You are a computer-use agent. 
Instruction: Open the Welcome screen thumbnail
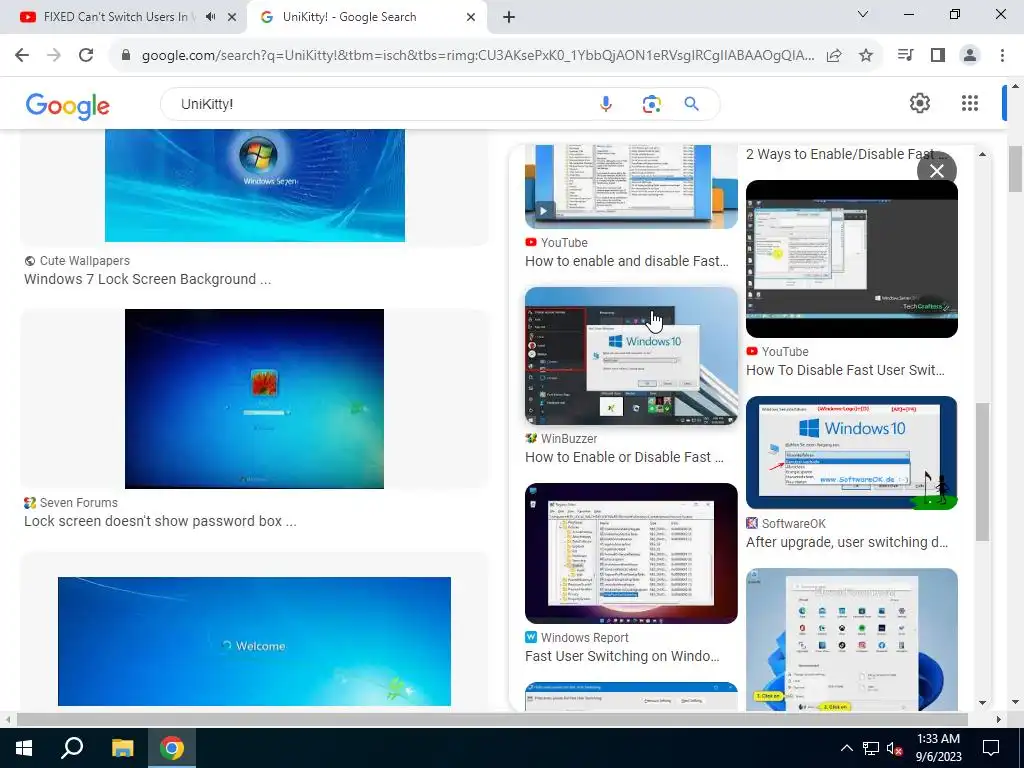tap(255, 641)
